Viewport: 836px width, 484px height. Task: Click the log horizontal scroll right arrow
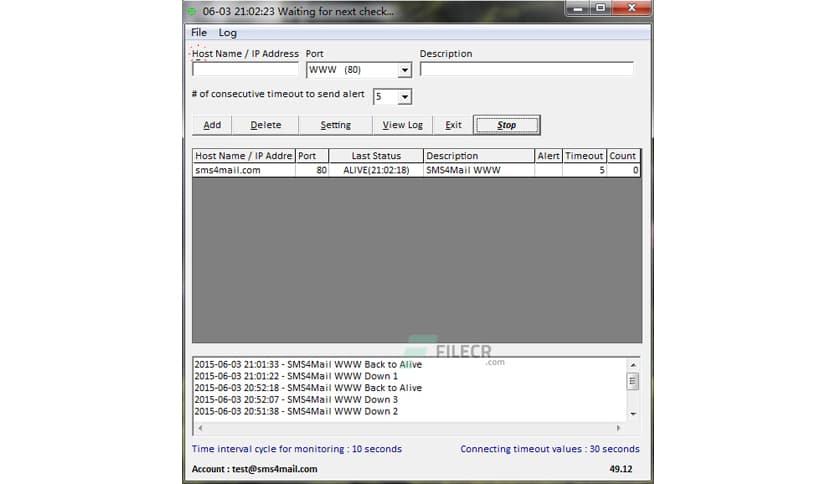[x=618, y=427]
